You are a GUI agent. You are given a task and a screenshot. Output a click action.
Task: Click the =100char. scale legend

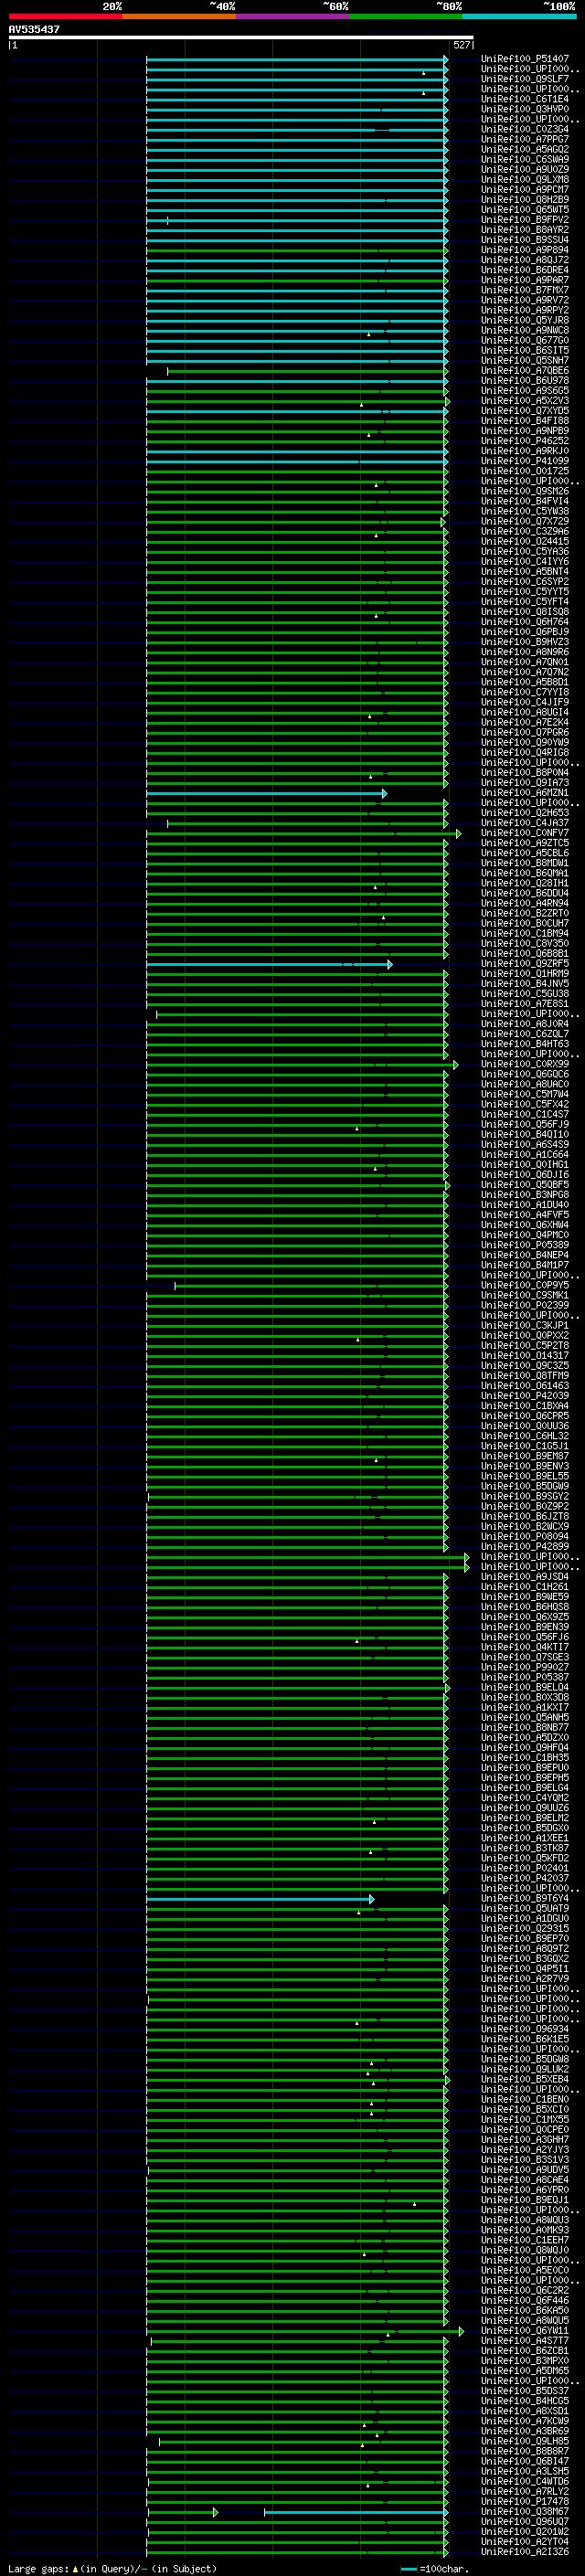434,2569
